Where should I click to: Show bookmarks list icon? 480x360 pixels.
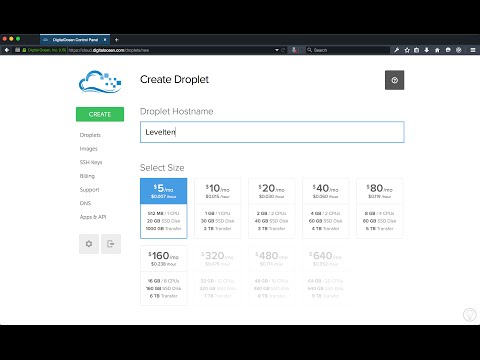416,50
